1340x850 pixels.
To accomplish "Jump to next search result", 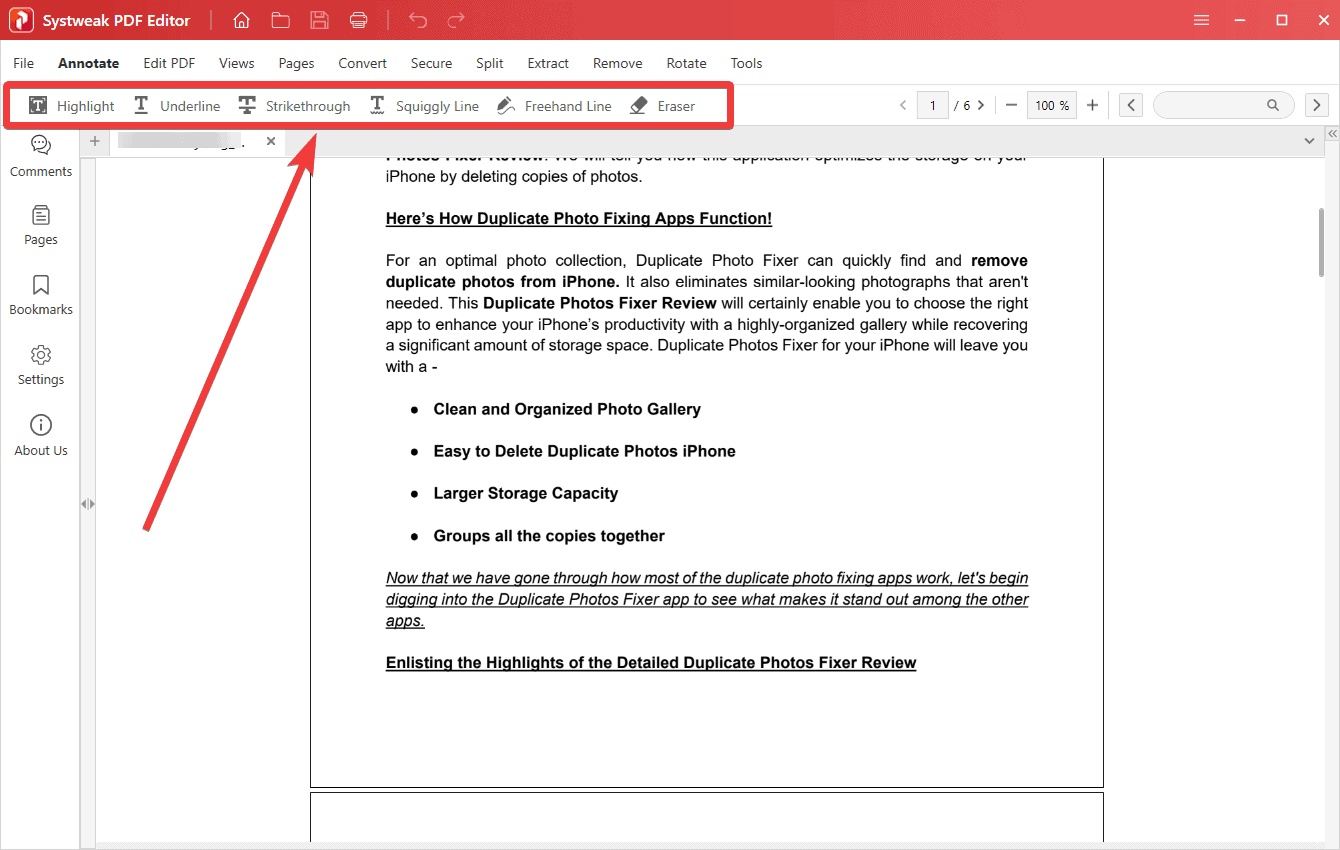I will point(1316,105).
